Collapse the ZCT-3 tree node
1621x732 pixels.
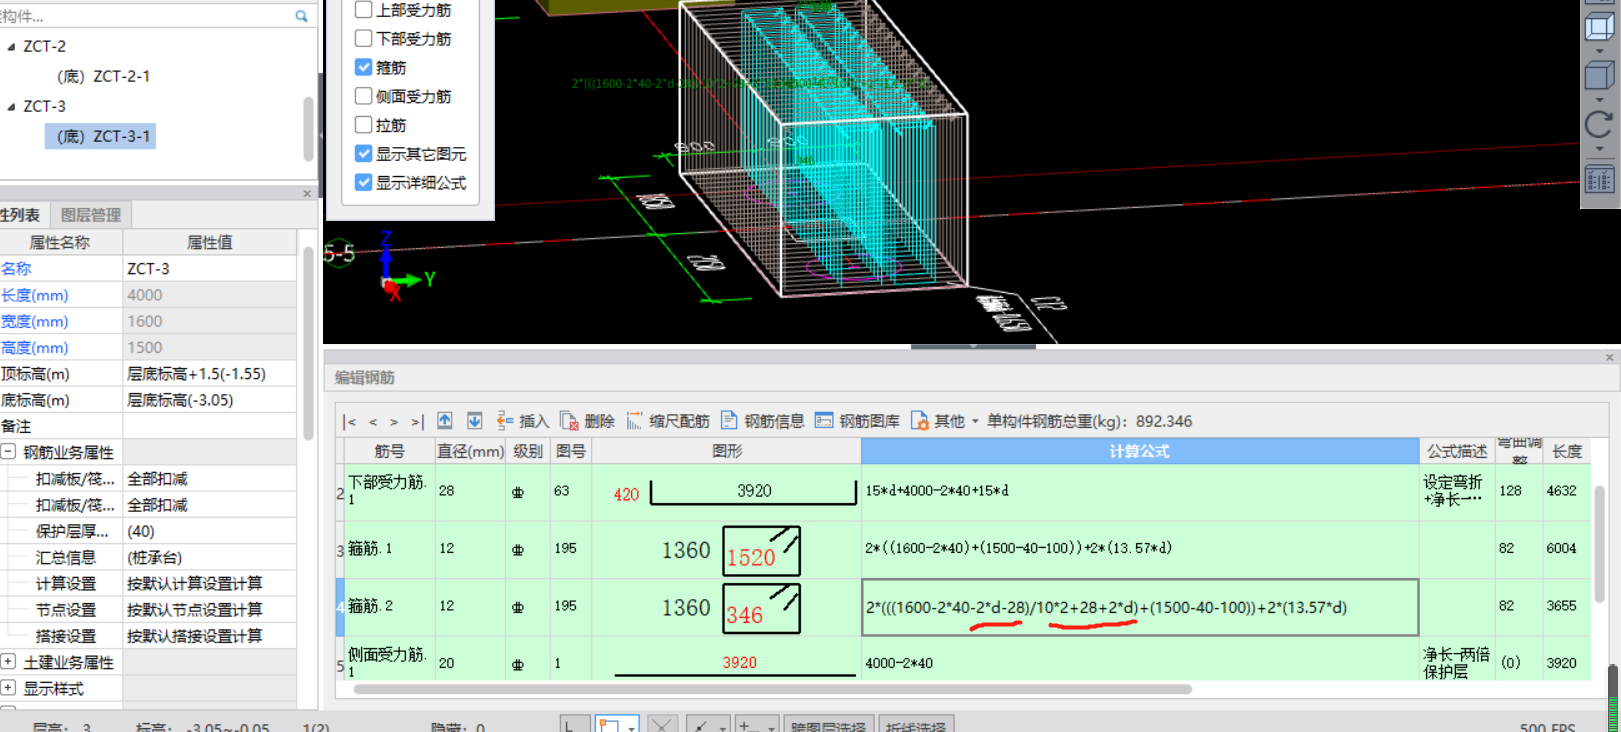[11, 106]
